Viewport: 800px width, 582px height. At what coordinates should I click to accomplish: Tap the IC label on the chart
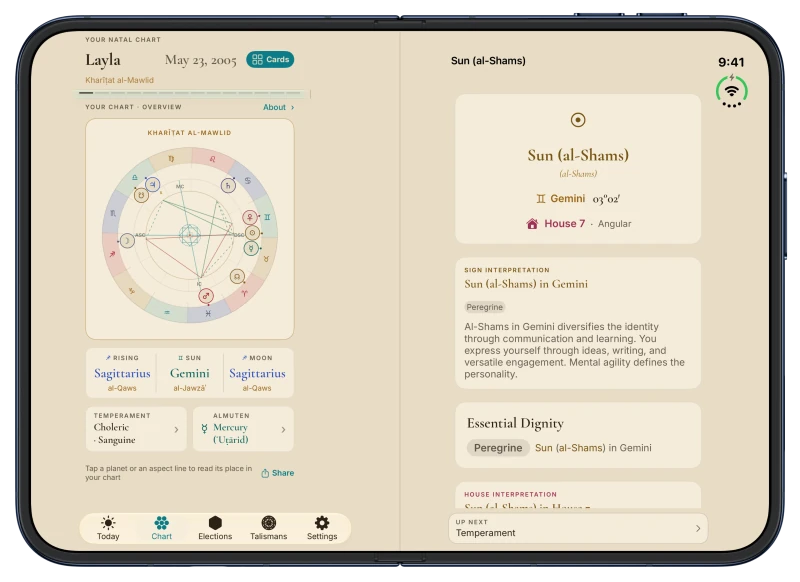199,284
